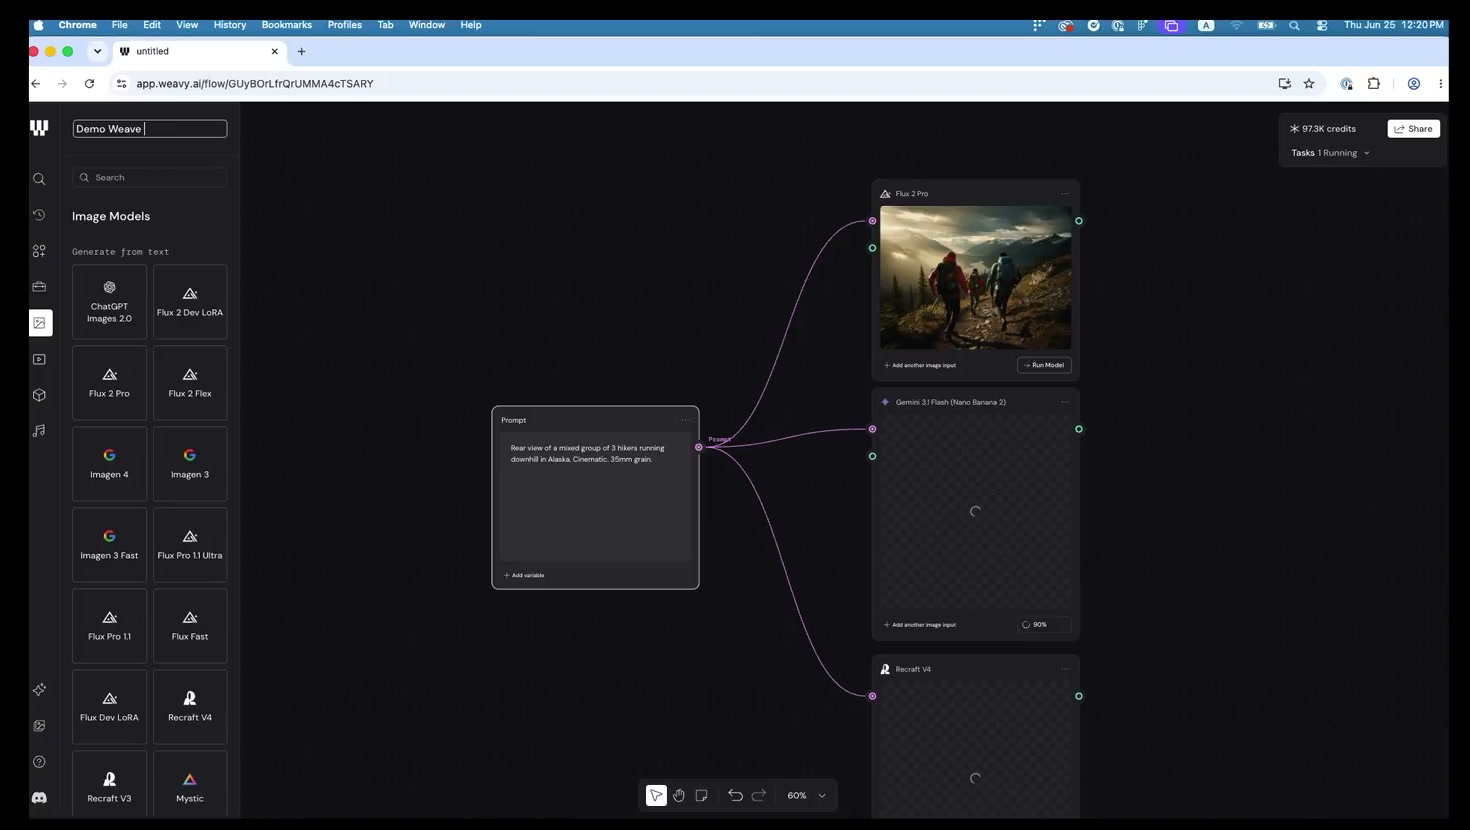Viewport: 1470px width, 830px height.
Task: Add Imagen 3 model tile
Action: tap(190, 464)
